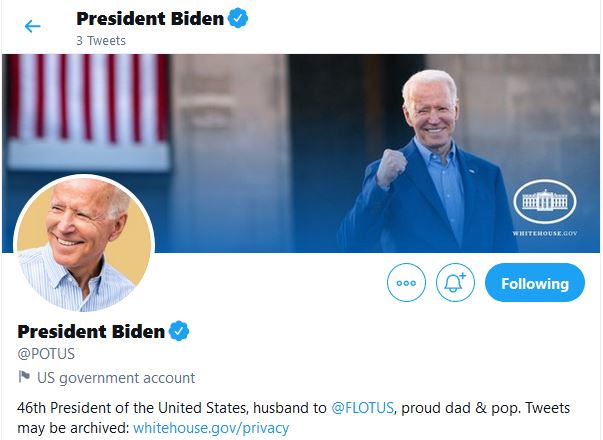
Task: Go back using the left arrow
Action: [x=33, y=26]
